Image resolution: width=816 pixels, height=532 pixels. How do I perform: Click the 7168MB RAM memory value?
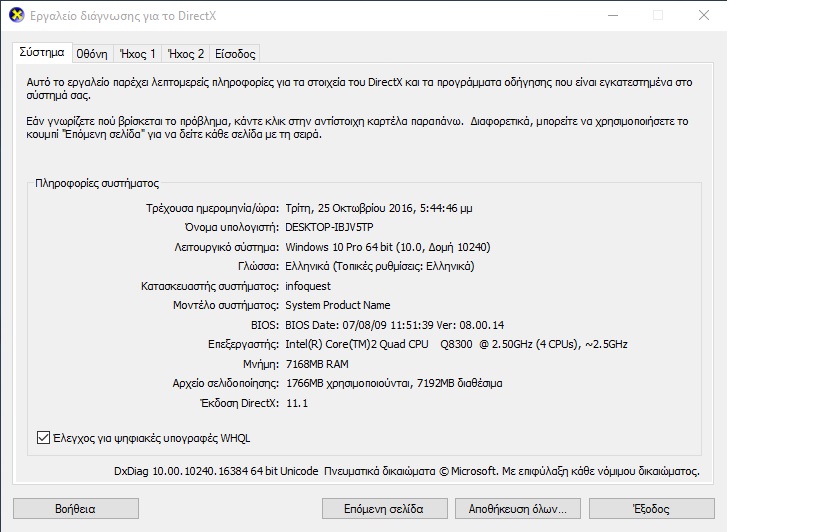[x=319, y=363]
